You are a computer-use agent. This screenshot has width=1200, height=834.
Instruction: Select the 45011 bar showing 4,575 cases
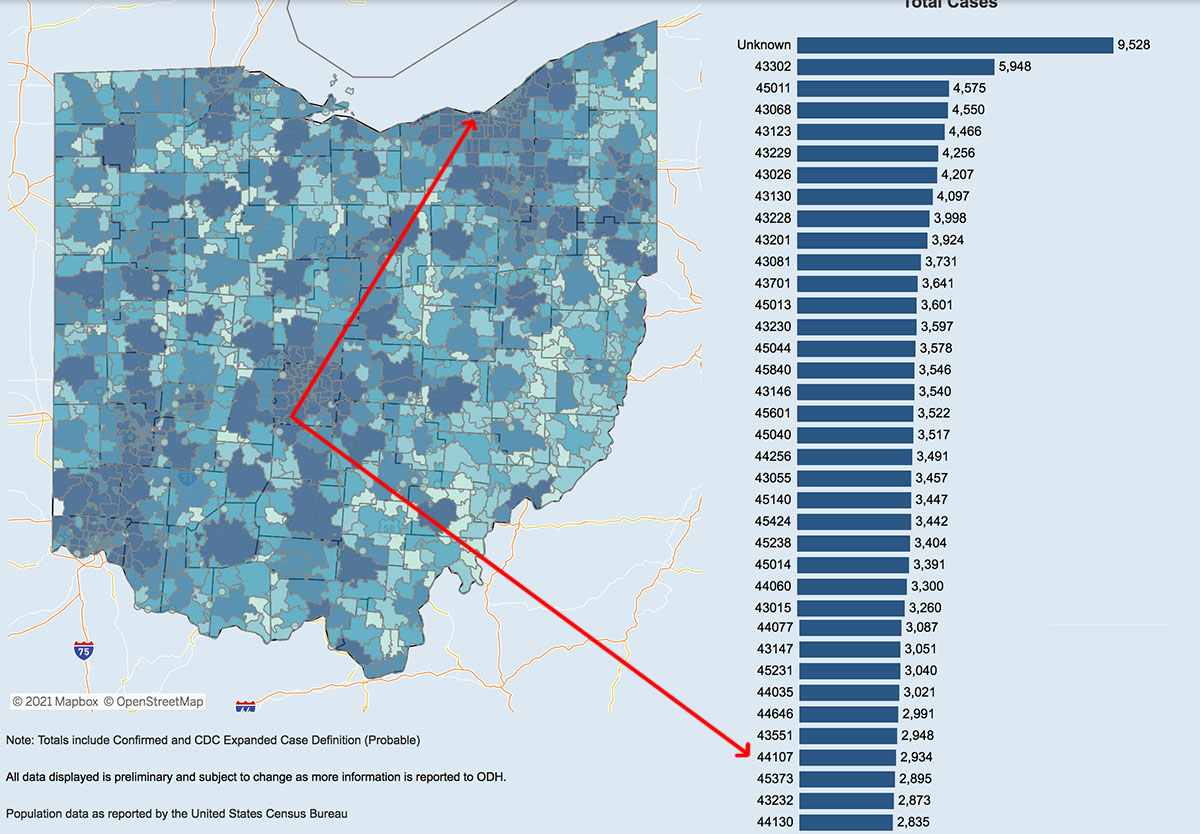tap(873, 88)
